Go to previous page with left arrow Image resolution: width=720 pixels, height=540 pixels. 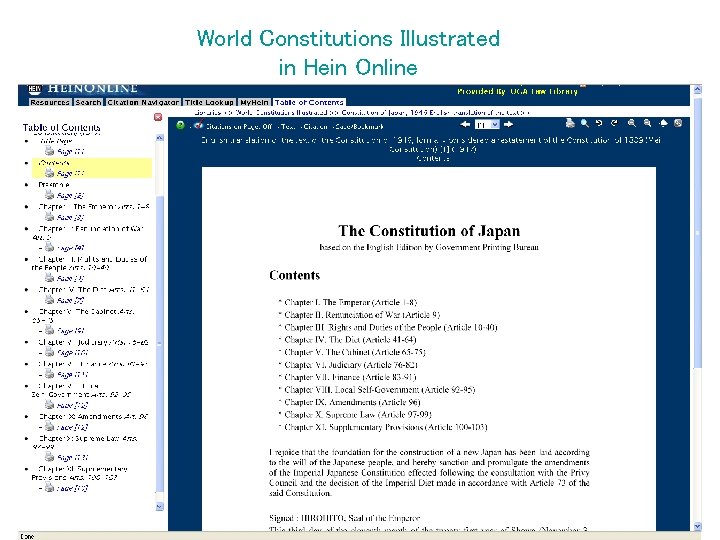click(x=465, y=124)
